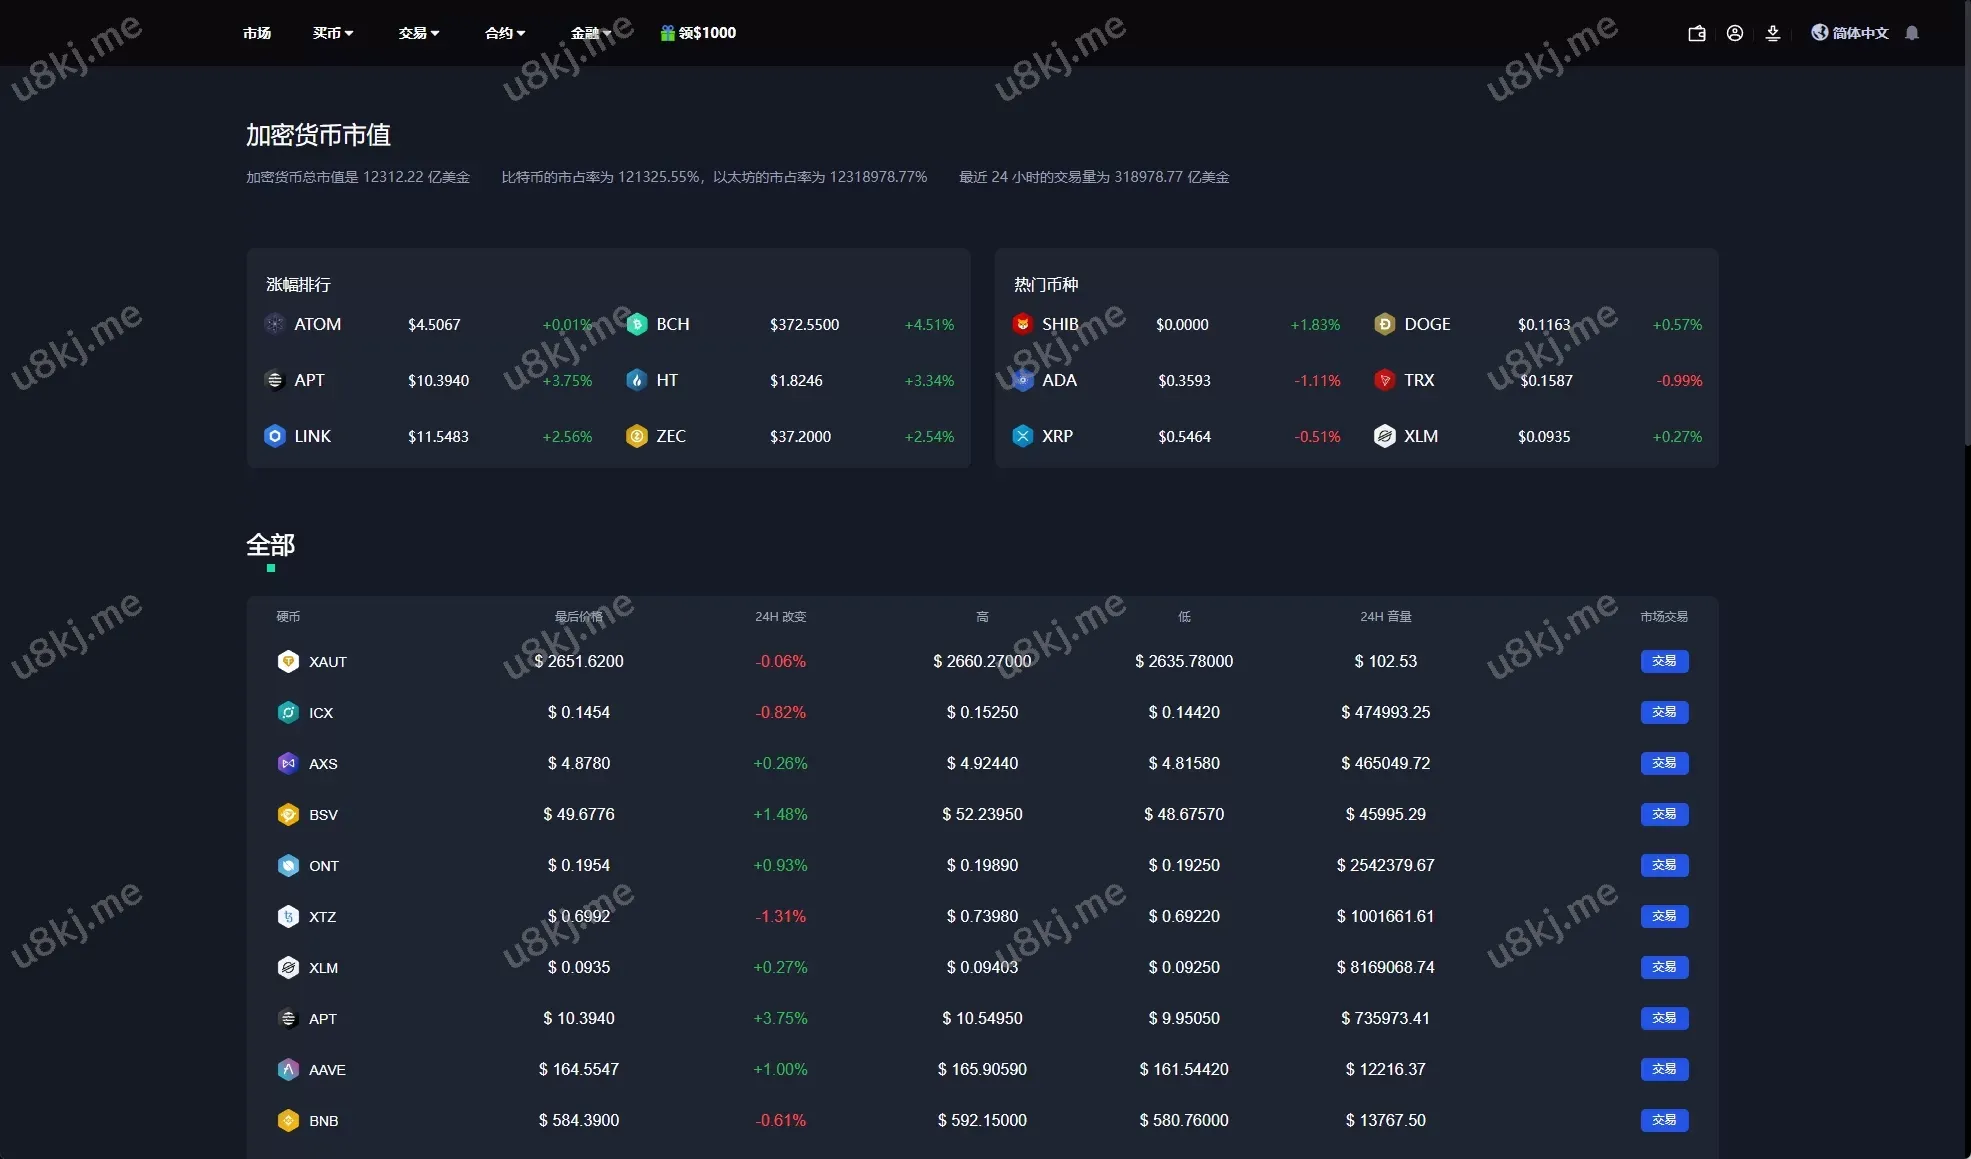Expand the 买币 dropdown menu
Screen dimensions: 1971x1159
pos(332,33)
